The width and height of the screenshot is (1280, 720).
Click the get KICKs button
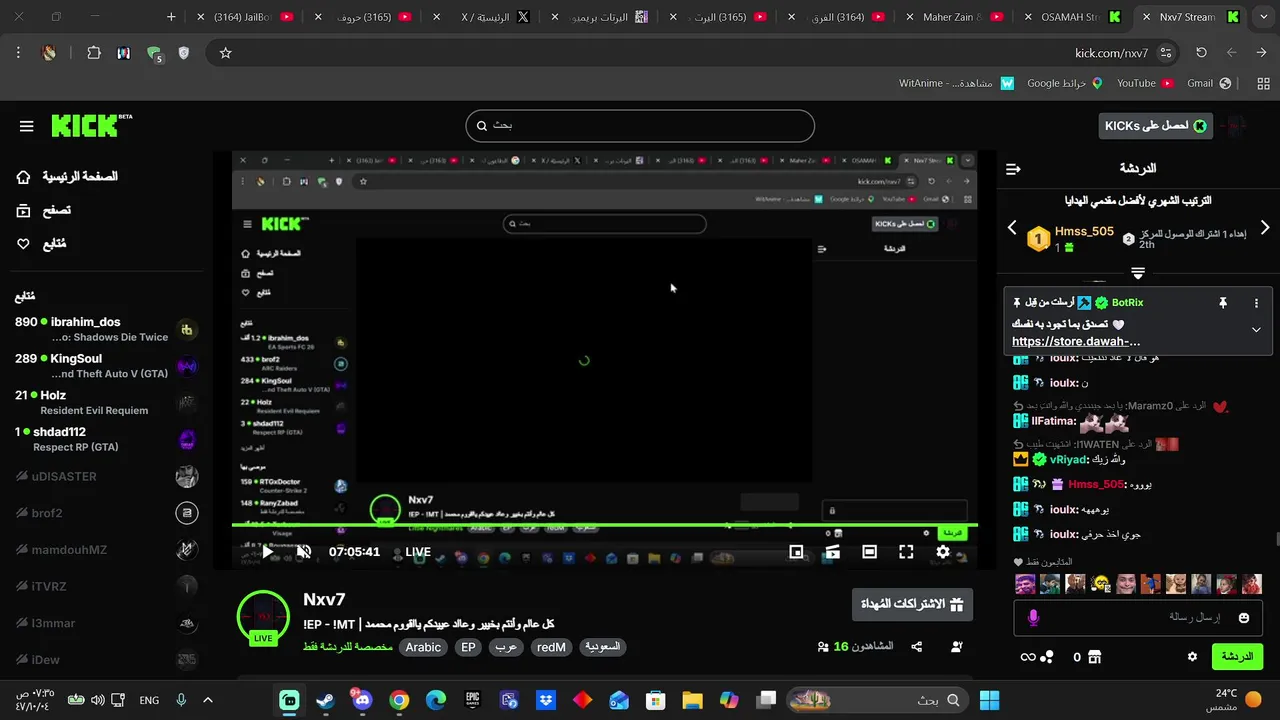point(1155,126)
